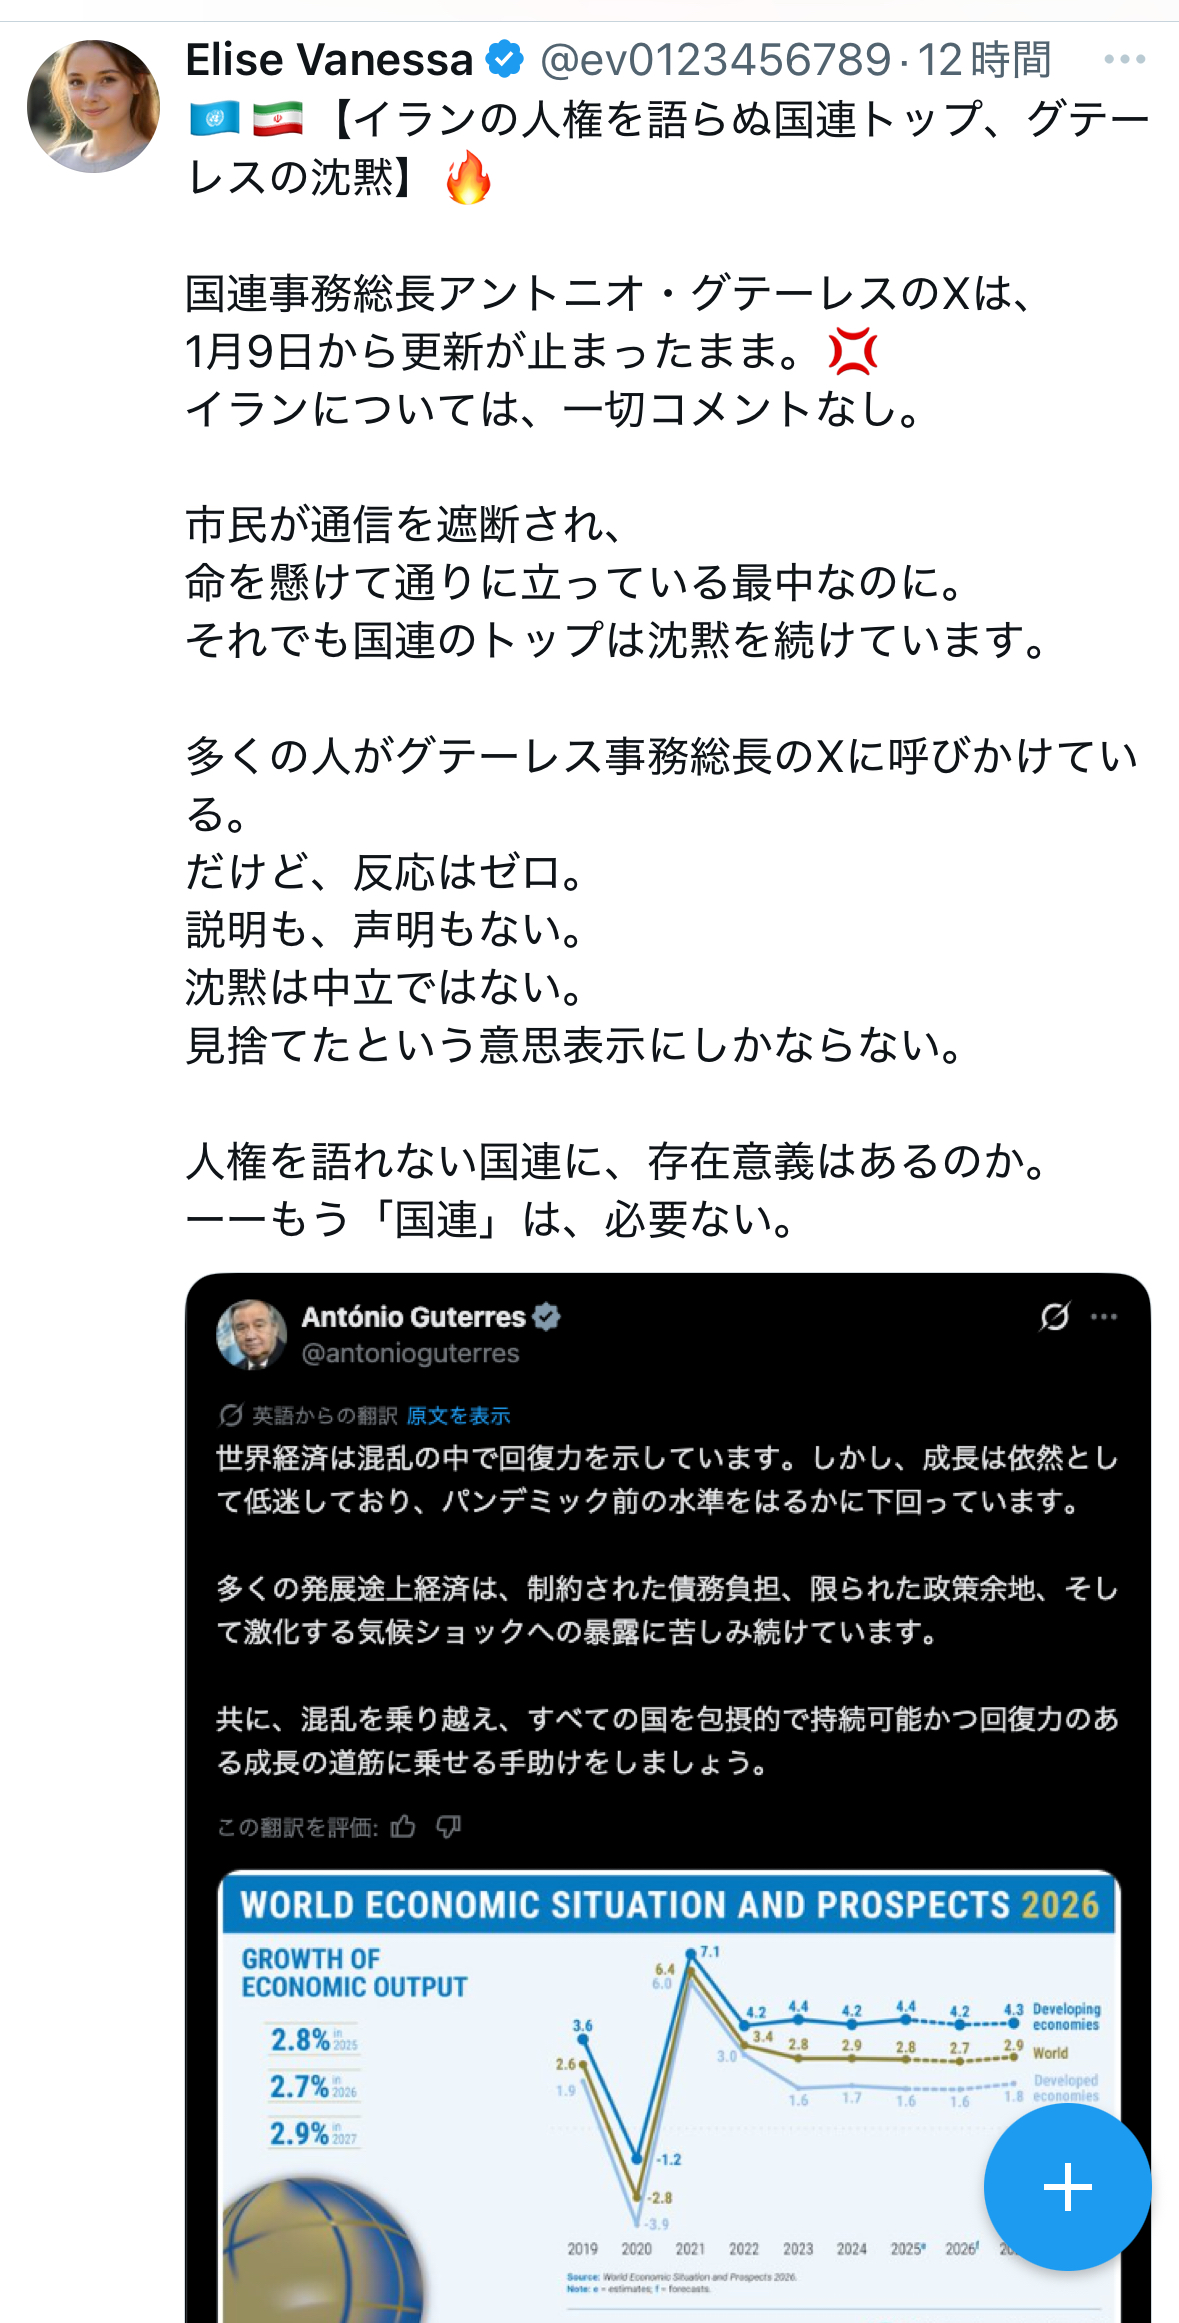Click the slashed-circle icon in the embedded post header
Image resolution: width=1179 pixels, height=2323 pixels.
coord(1054,1317)
